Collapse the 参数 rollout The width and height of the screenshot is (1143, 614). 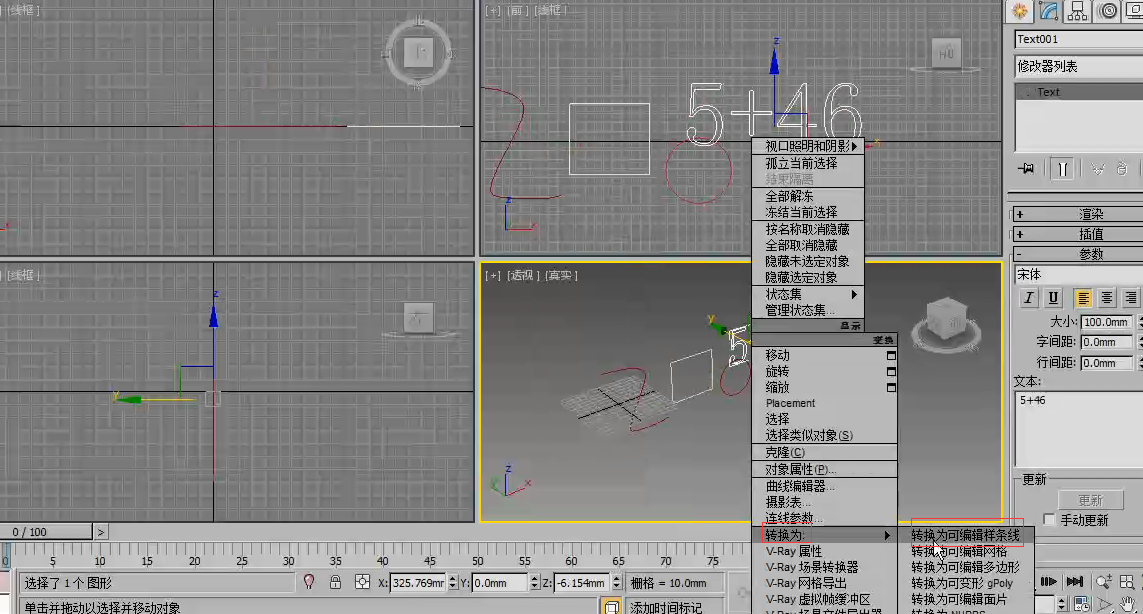tap(1078, 254)
